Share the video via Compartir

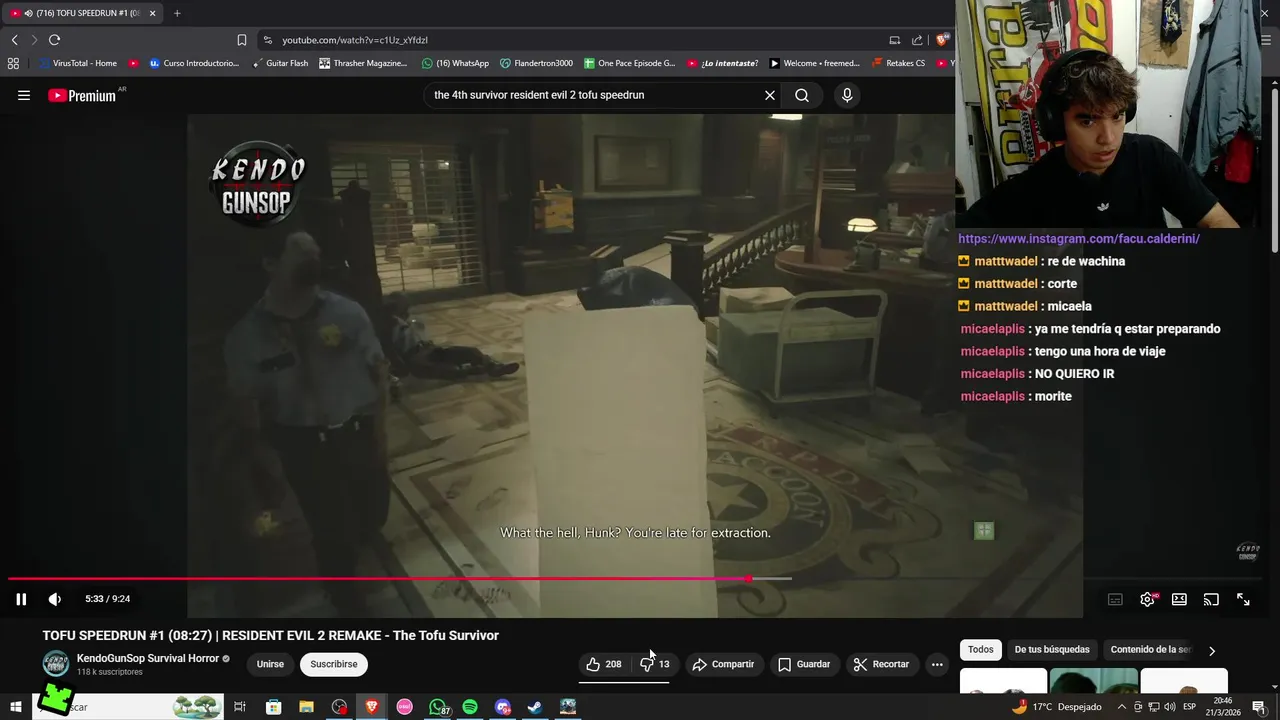(x=723, y=664)
